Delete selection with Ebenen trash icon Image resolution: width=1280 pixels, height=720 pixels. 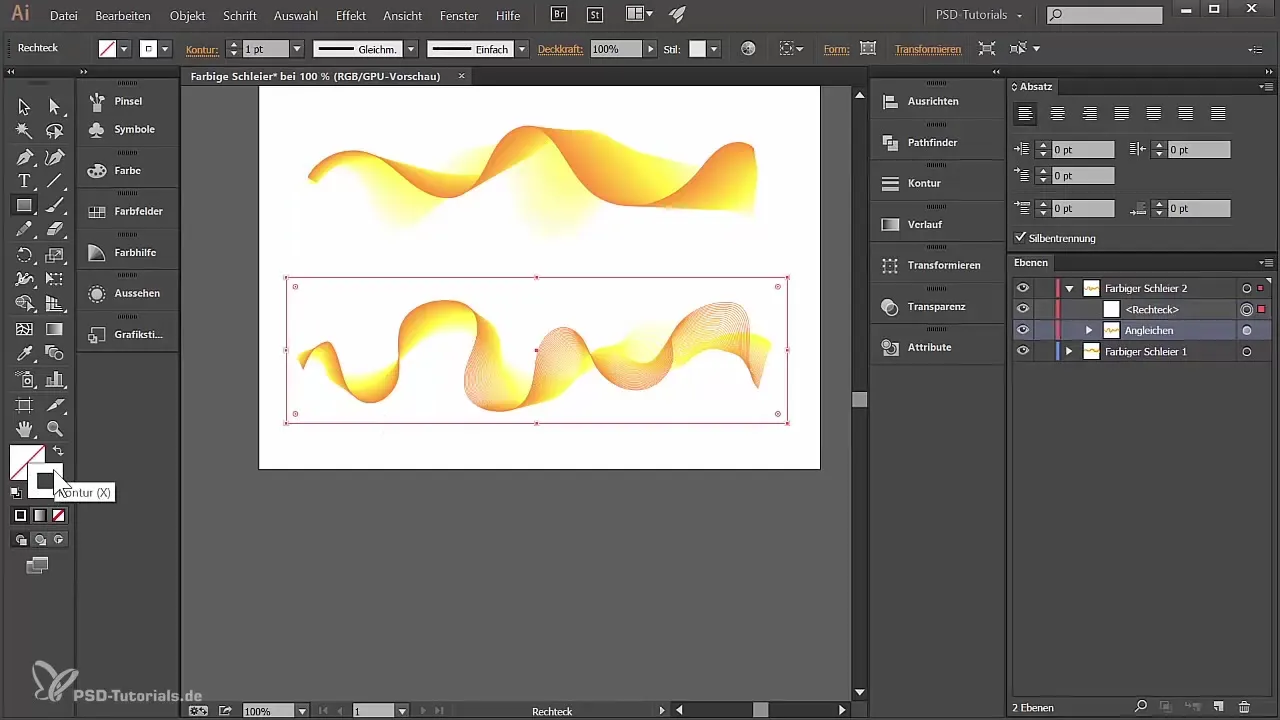click(x=1244, y=707)
